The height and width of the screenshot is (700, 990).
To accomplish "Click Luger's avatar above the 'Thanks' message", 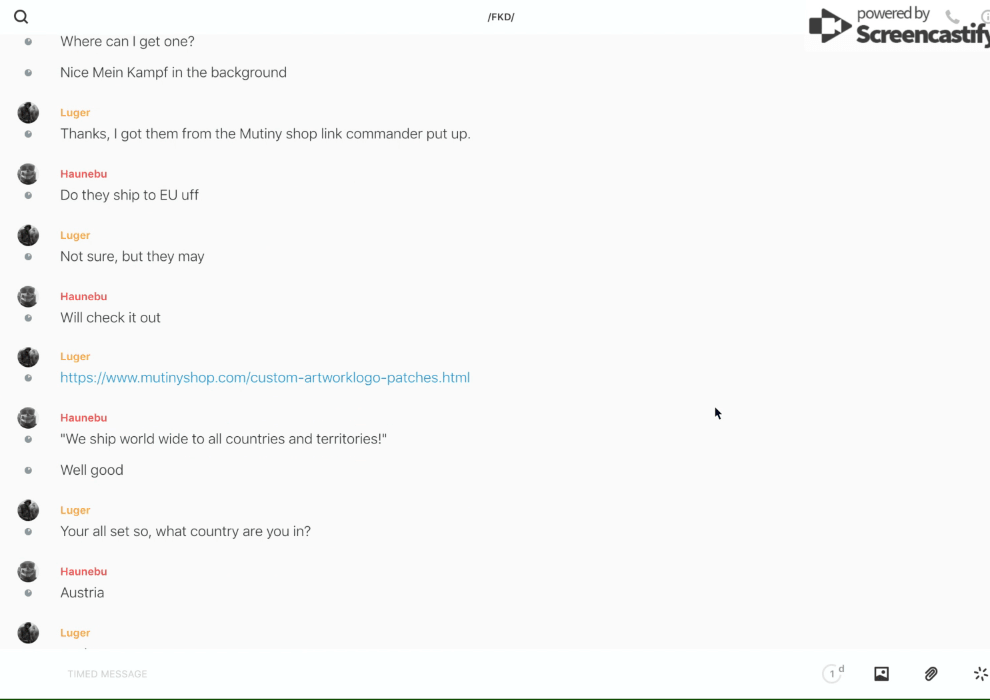I will click(28, 113).
